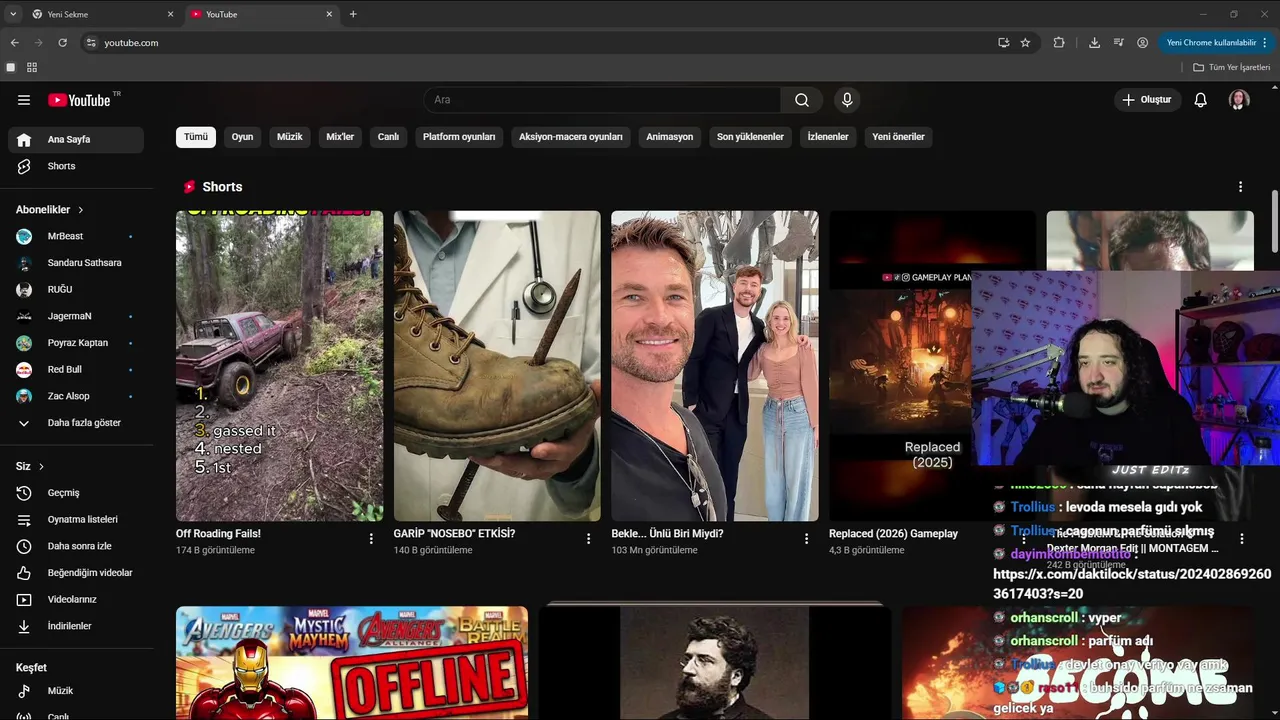Viewport: 1280px width, 720px height.
Task: Expand Daha fazla göster subscriptions
Action: [x=76, y=423]
